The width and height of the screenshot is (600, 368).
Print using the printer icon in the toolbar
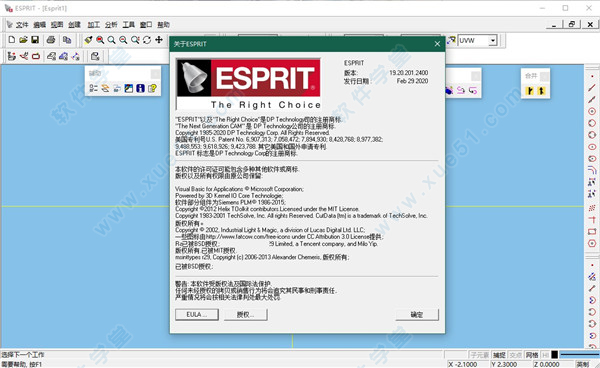click(51, 40)
